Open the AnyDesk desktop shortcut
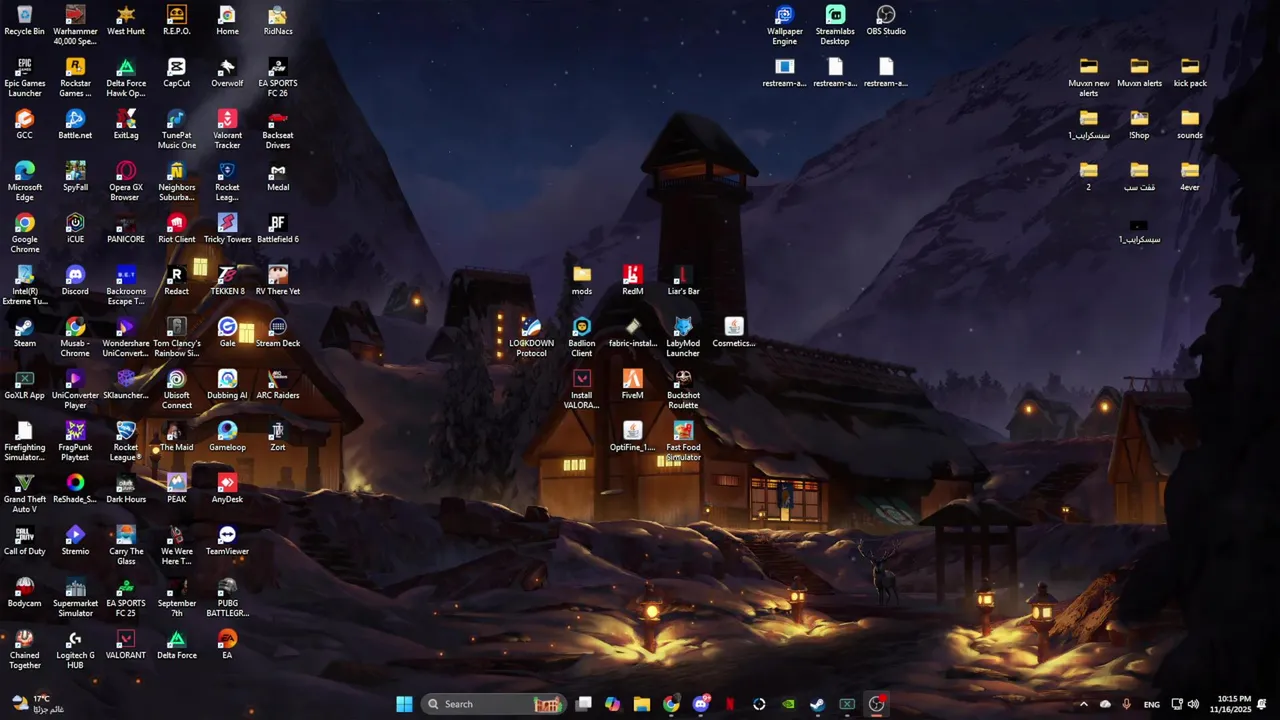The image size is (1280, 720). click(x=227, y=489)
